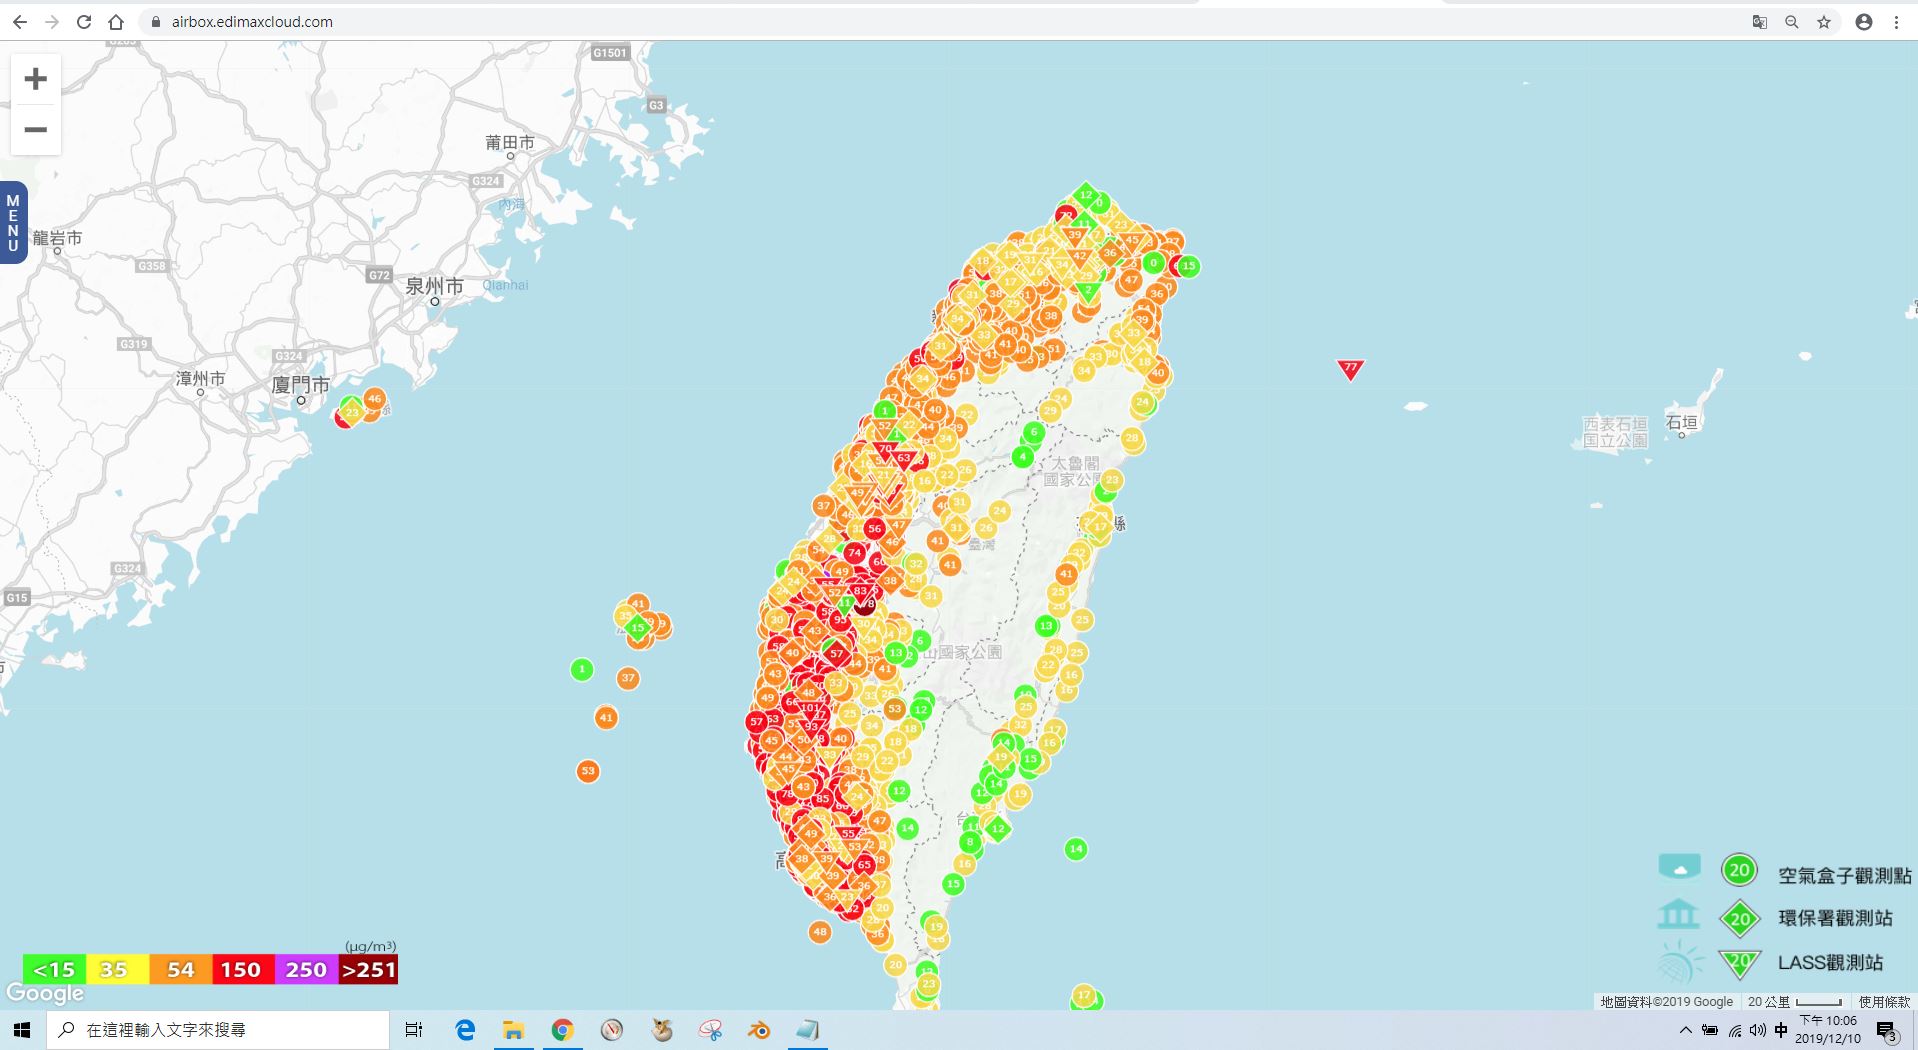Open the browser zoom magnifier icon
This screenshot has height=1050, width=1918.
(x=1792, y=22)
